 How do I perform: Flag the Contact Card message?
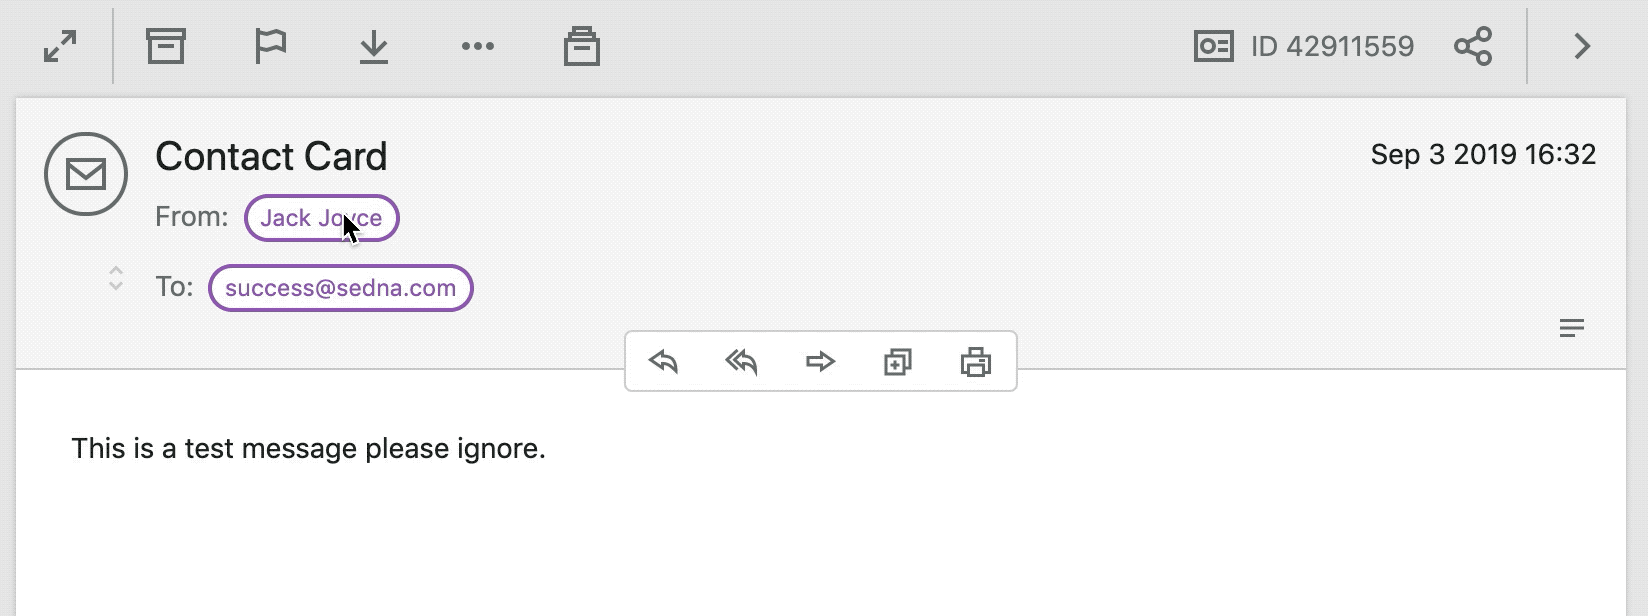[270, 46]
